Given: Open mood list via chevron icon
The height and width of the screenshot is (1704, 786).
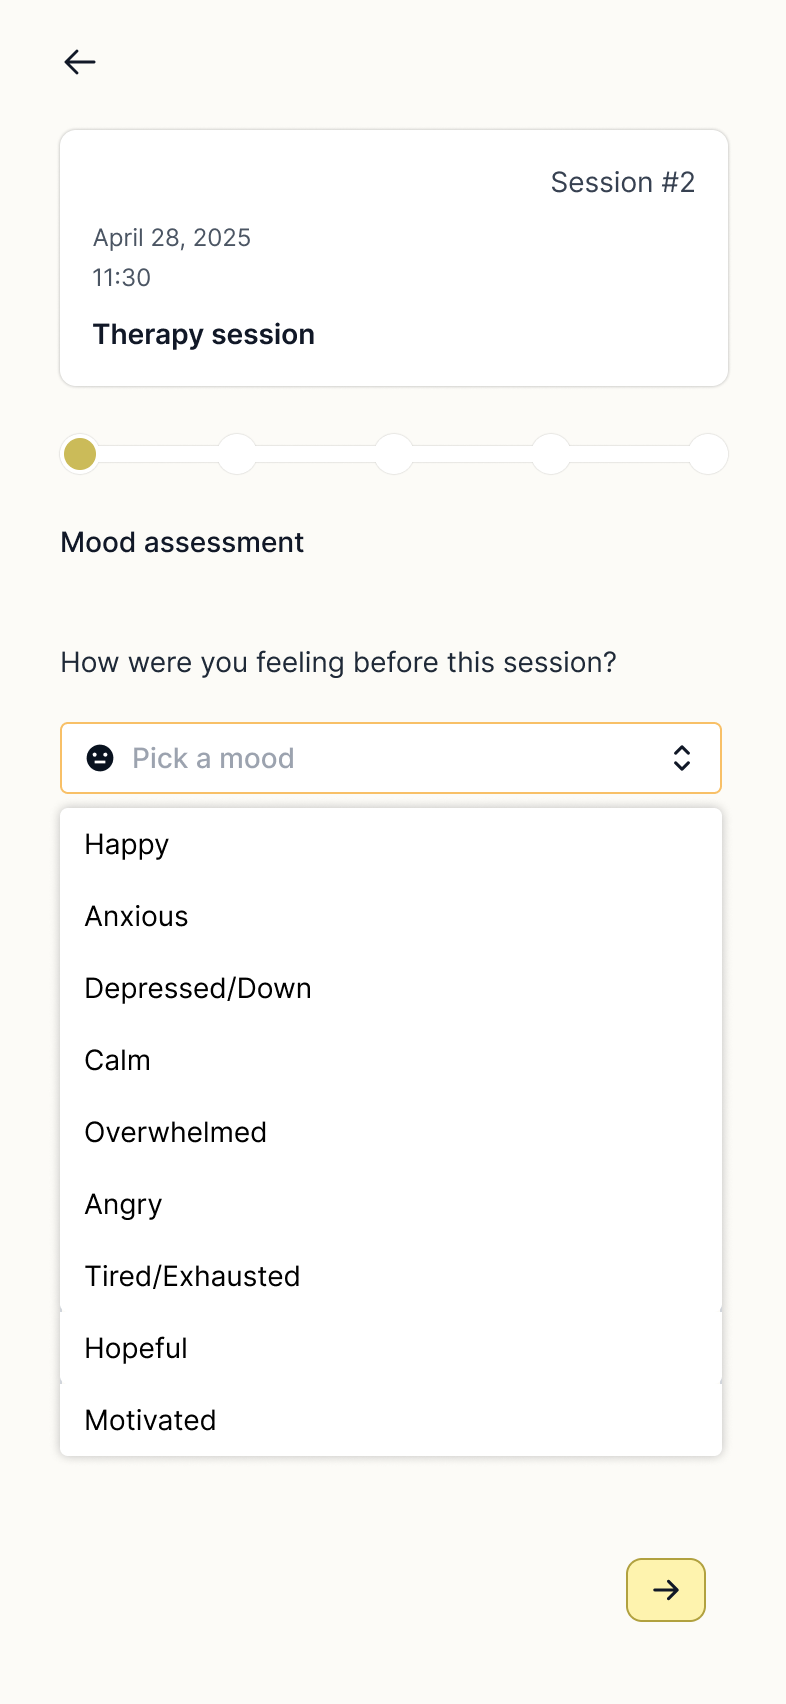Looking at the screenshot, I should pyautogui.click(x=682, y=758).
